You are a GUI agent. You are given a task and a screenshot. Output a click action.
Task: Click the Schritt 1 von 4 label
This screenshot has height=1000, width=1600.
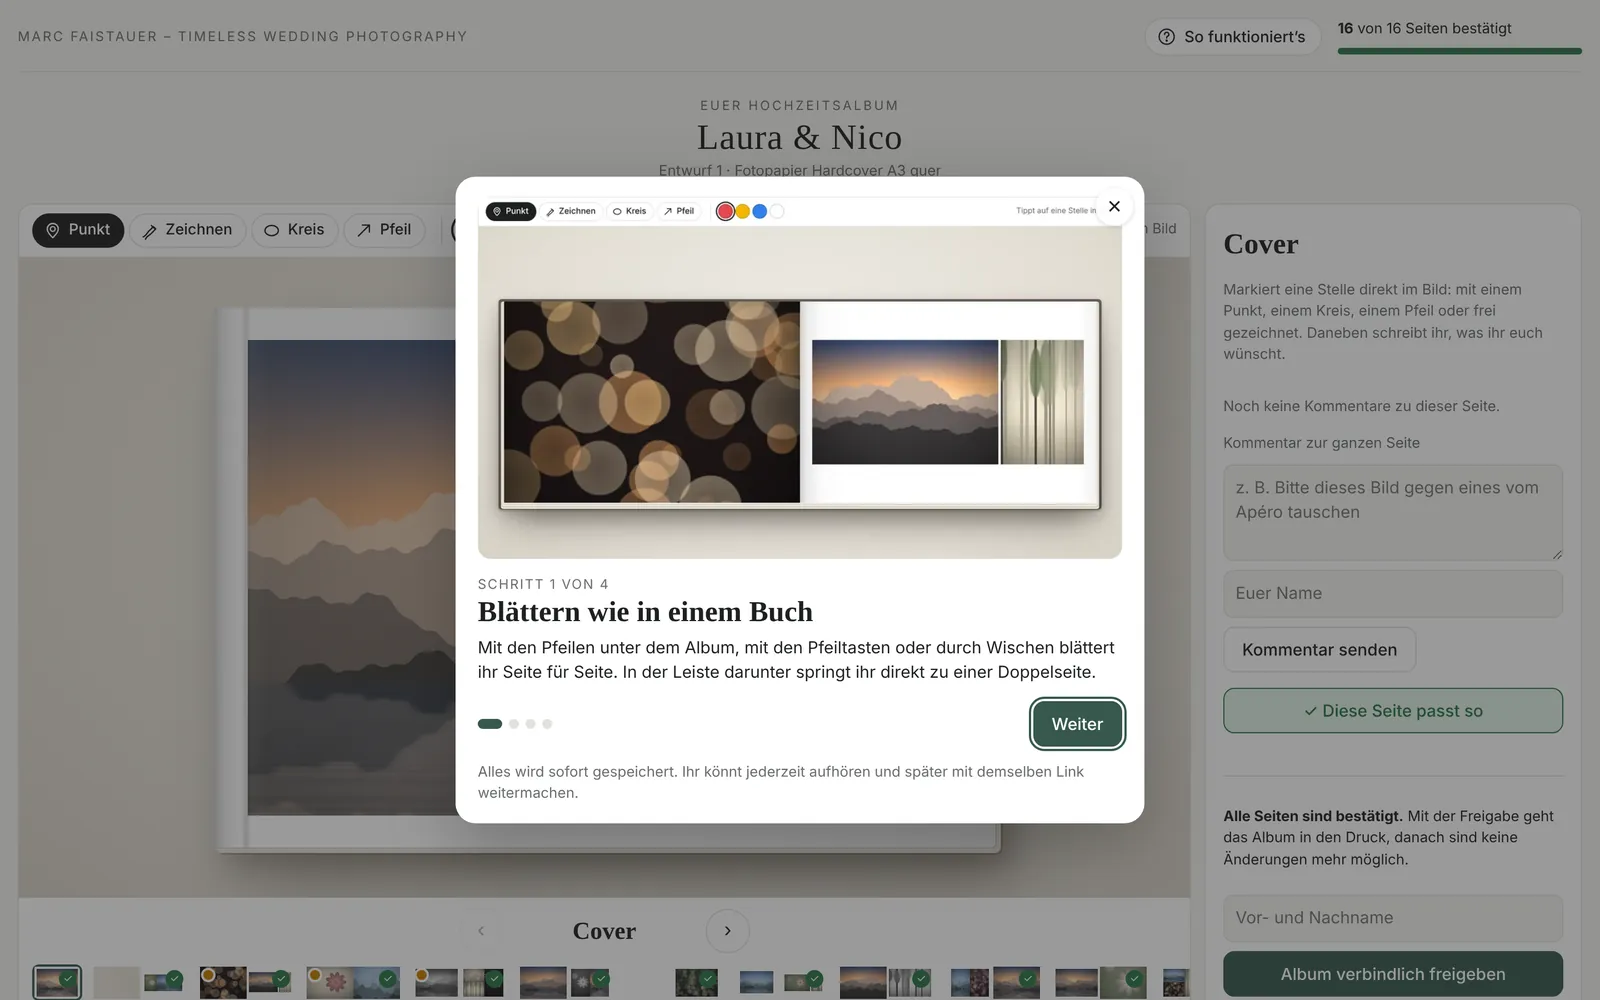pos(543,584)
